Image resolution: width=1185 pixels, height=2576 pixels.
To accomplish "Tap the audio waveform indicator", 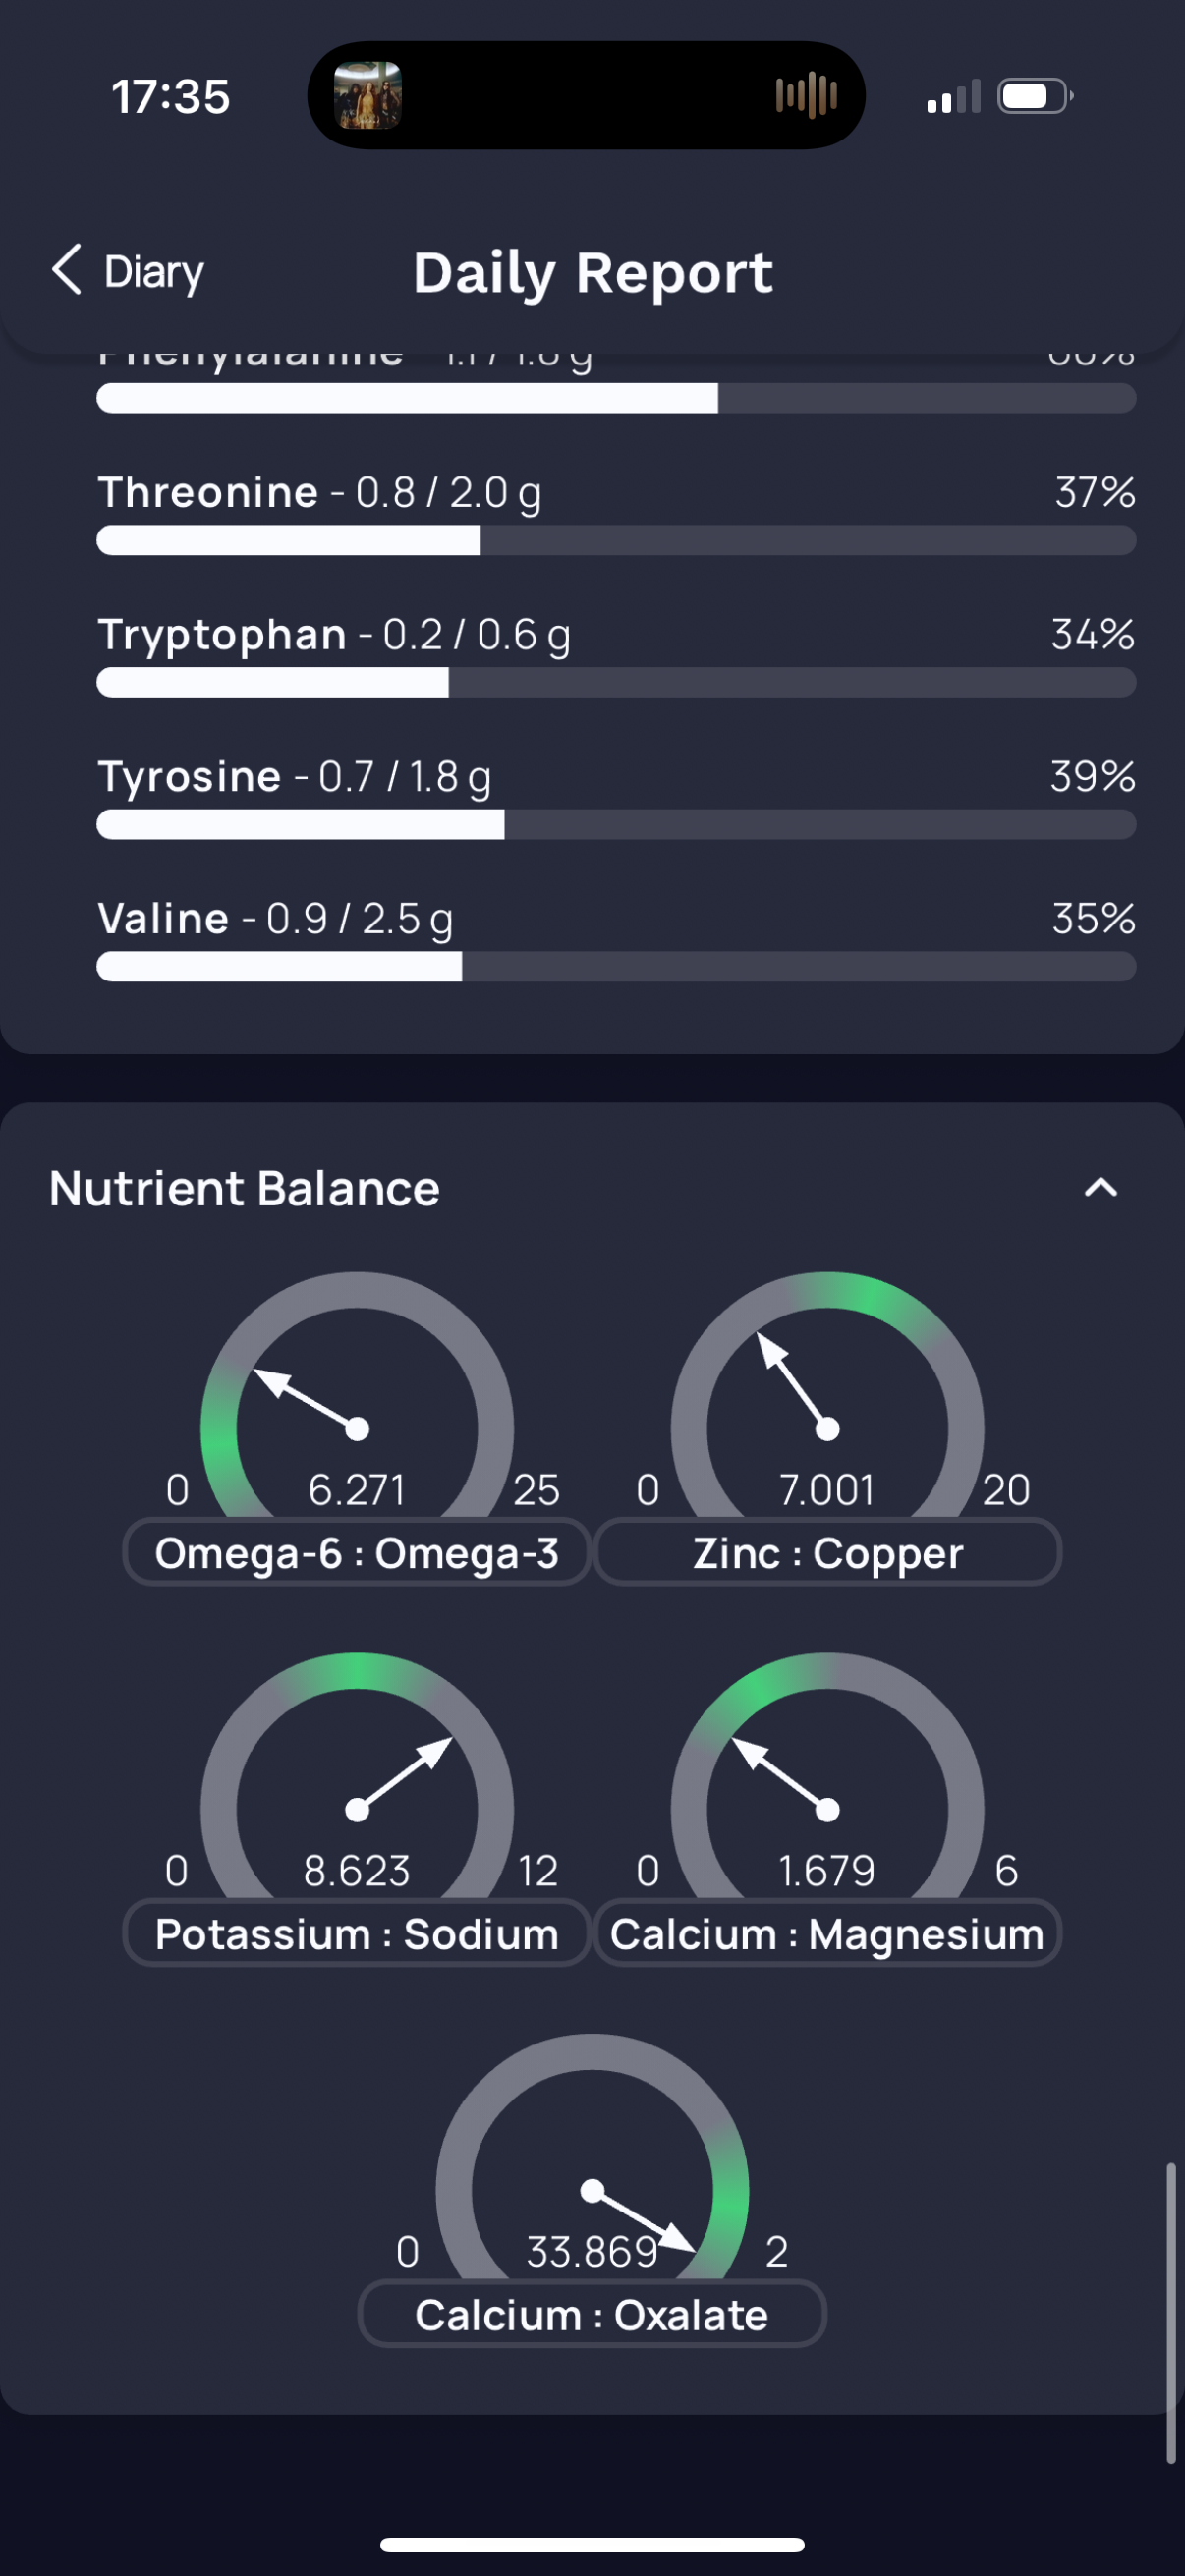I will coord(806,96).
